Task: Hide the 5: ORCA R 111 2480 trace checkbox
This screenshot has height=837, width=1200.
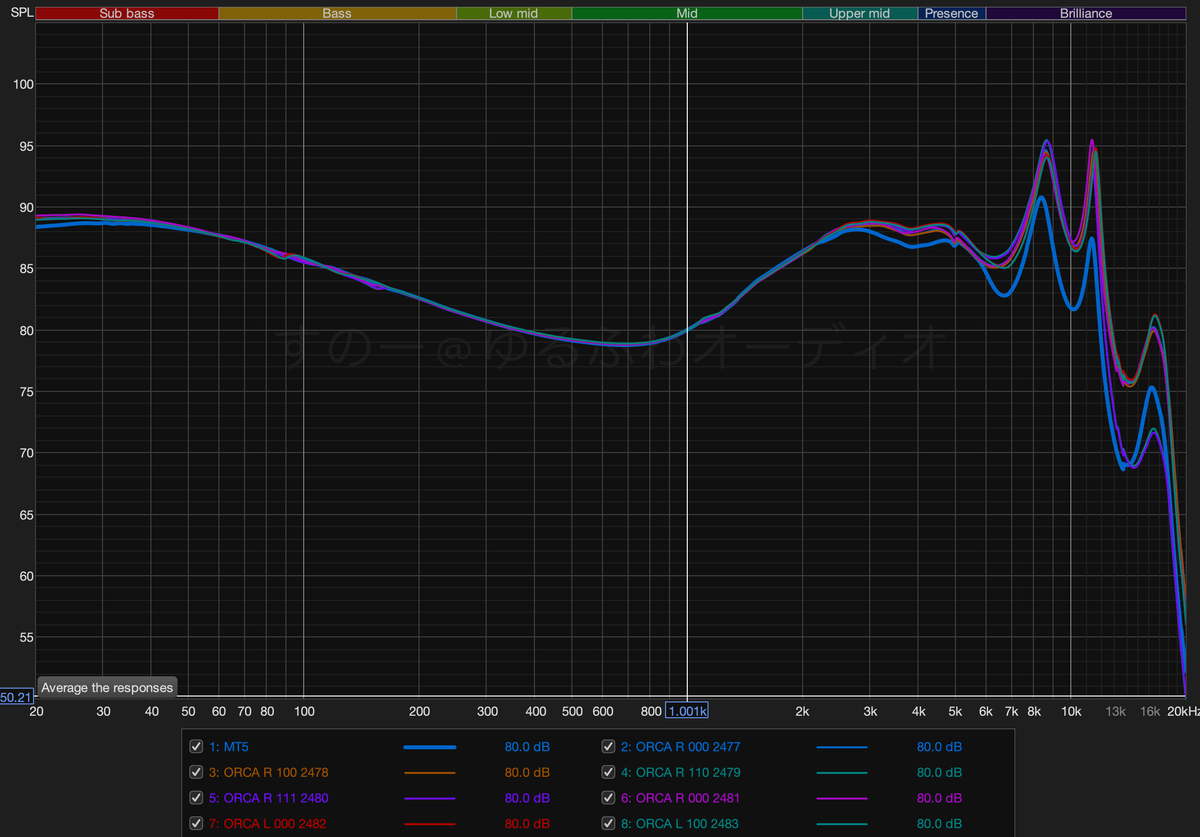Action: [x=196, y=798]
